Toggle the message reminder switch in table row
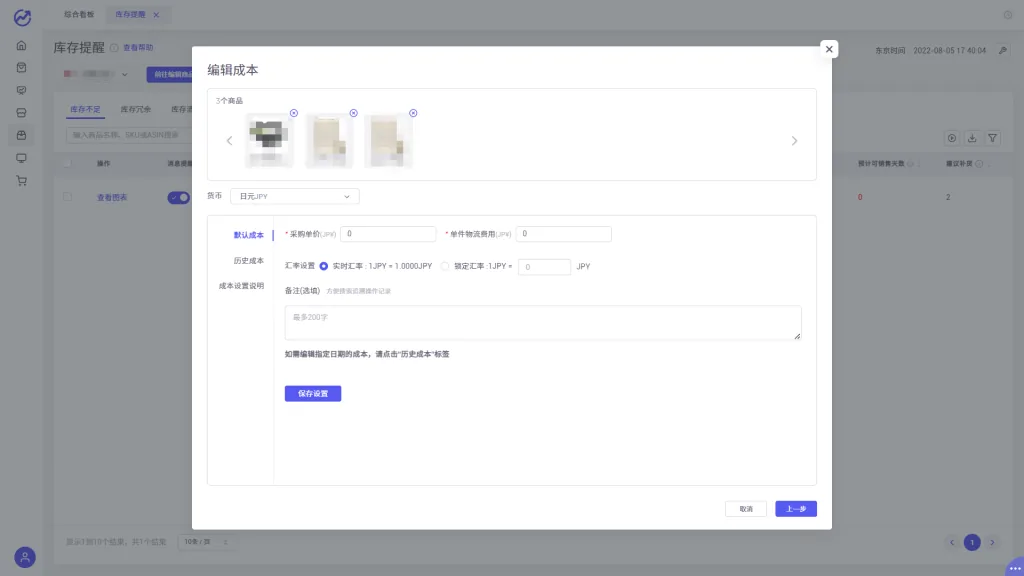This screenshot has height=576, width=1024. pyautogui.click(x=178, y=197)
